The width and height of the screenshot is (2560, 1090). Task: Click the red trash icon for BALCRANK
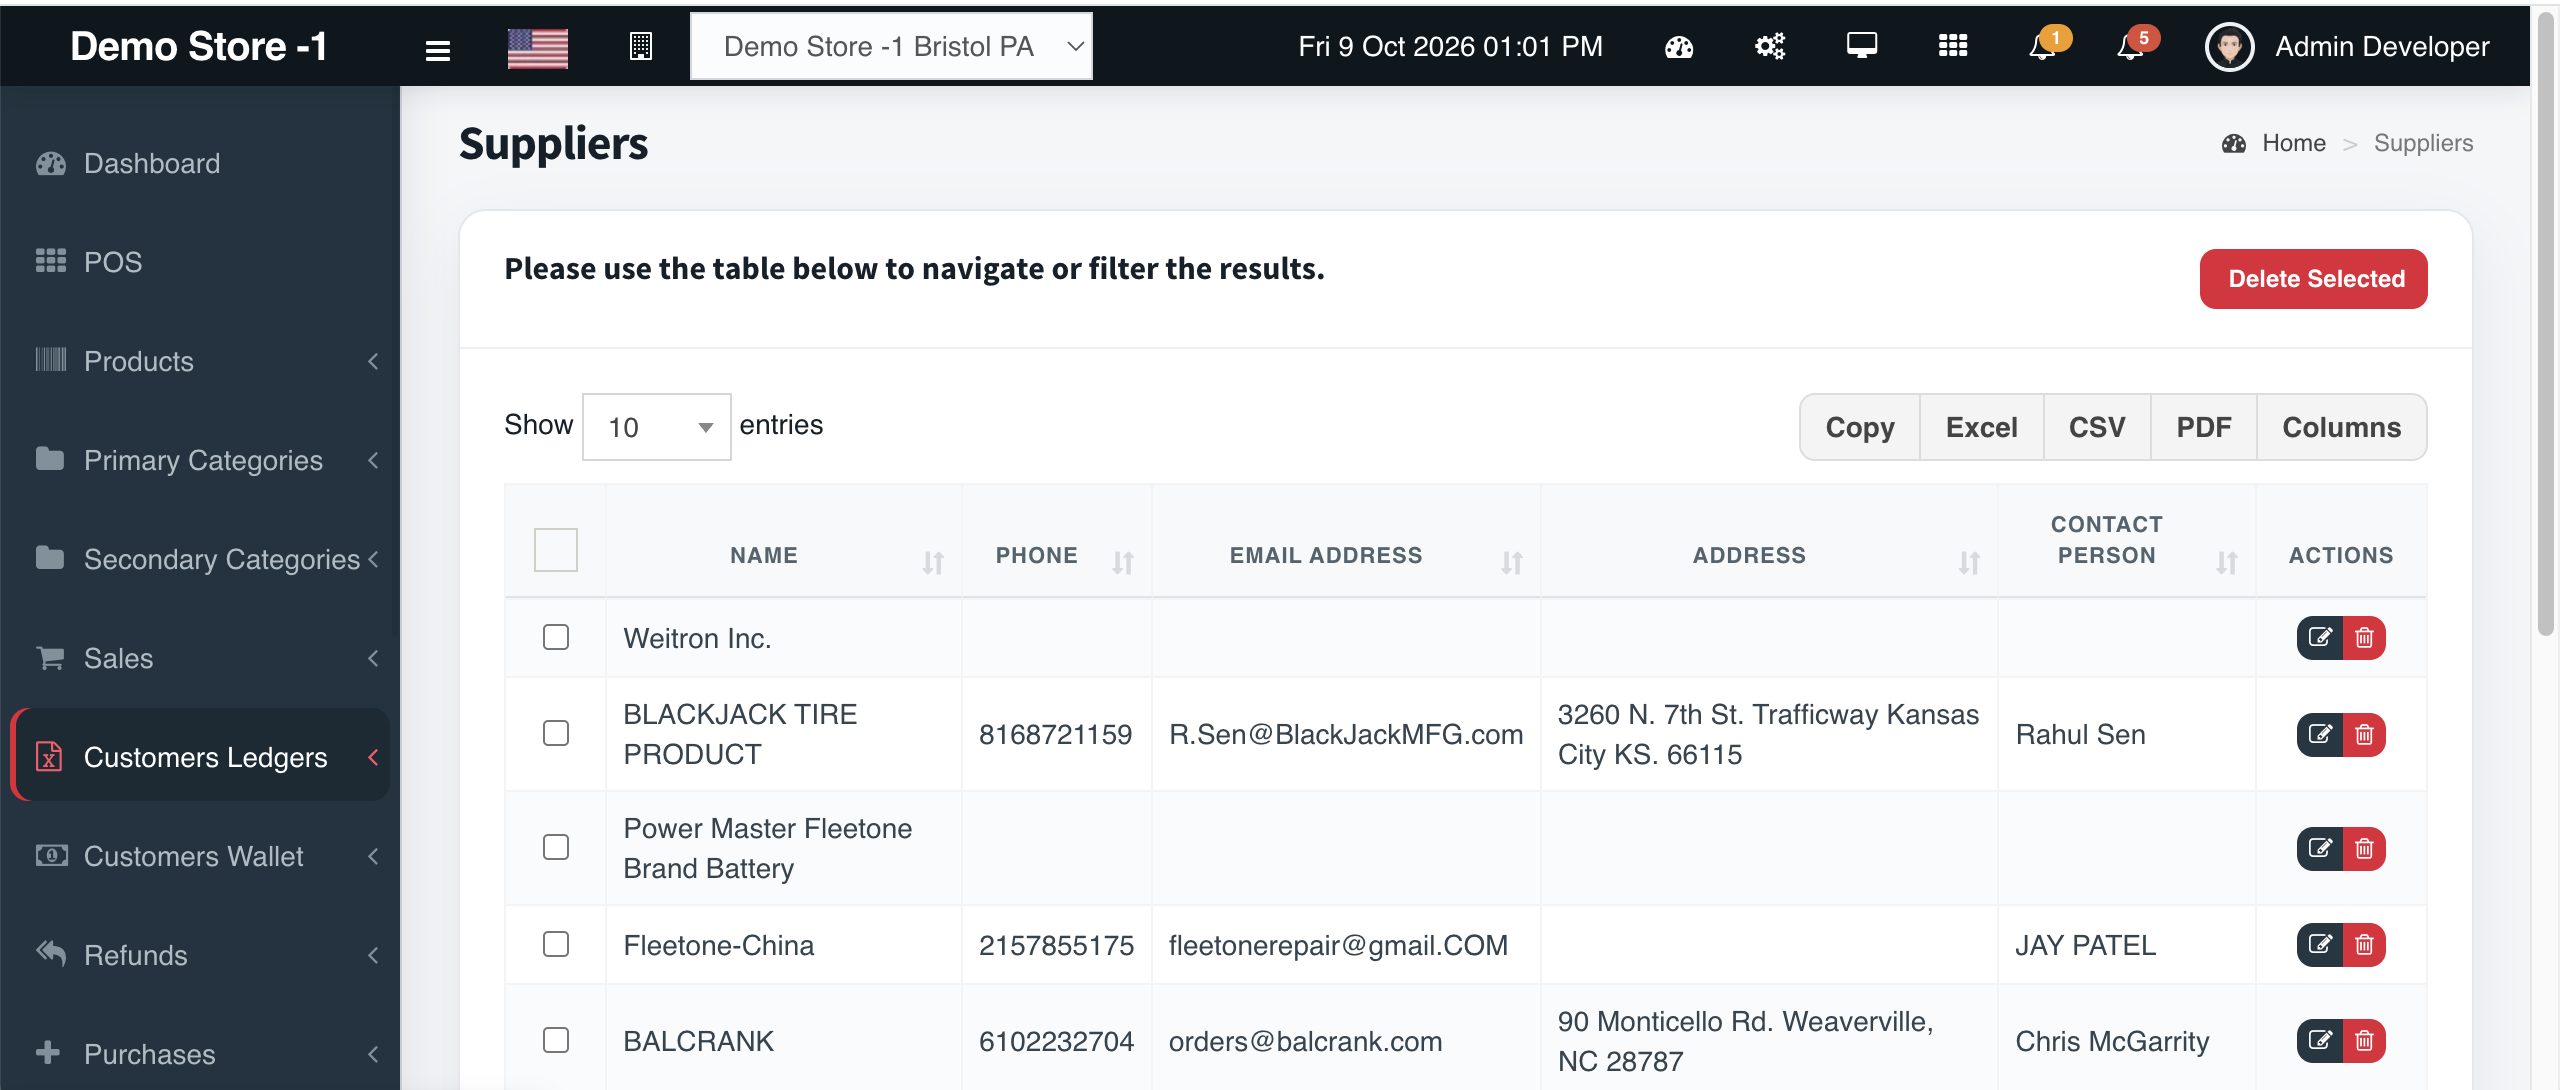point(2364,1041)
